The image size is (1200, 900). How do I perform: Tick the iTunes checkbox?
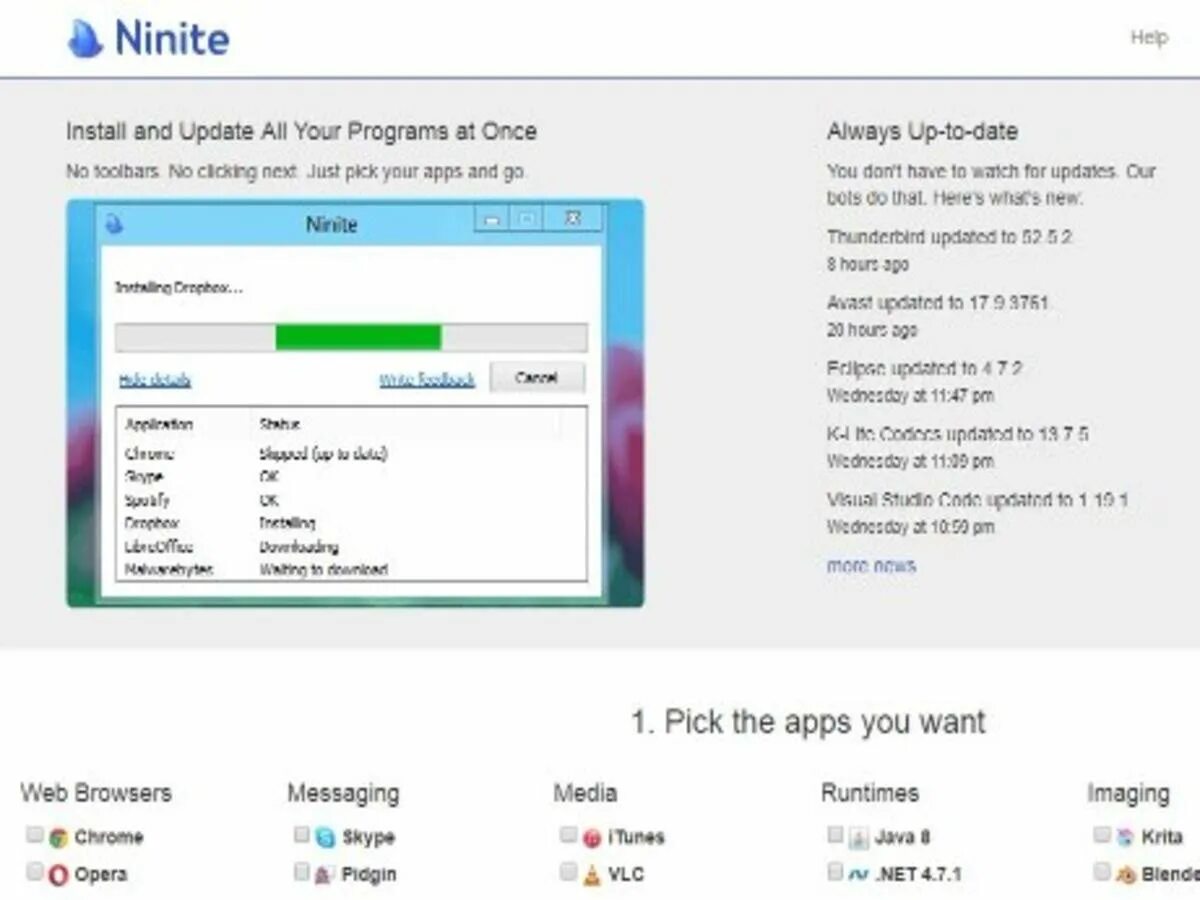tap(568, 835)
